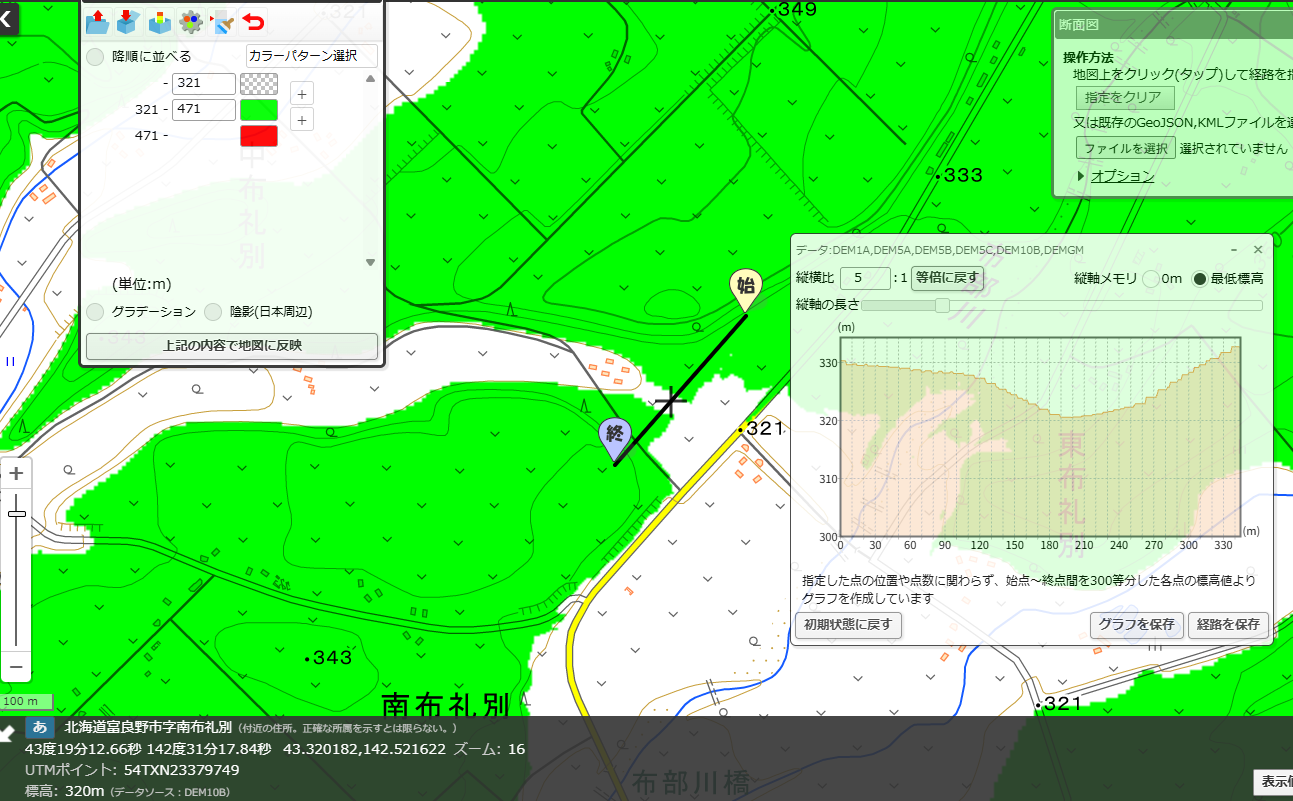The height and width of the screenshot is (801, 1293).
Task: Click the red undo arrow icon
Action: click(x=254, y=21)
